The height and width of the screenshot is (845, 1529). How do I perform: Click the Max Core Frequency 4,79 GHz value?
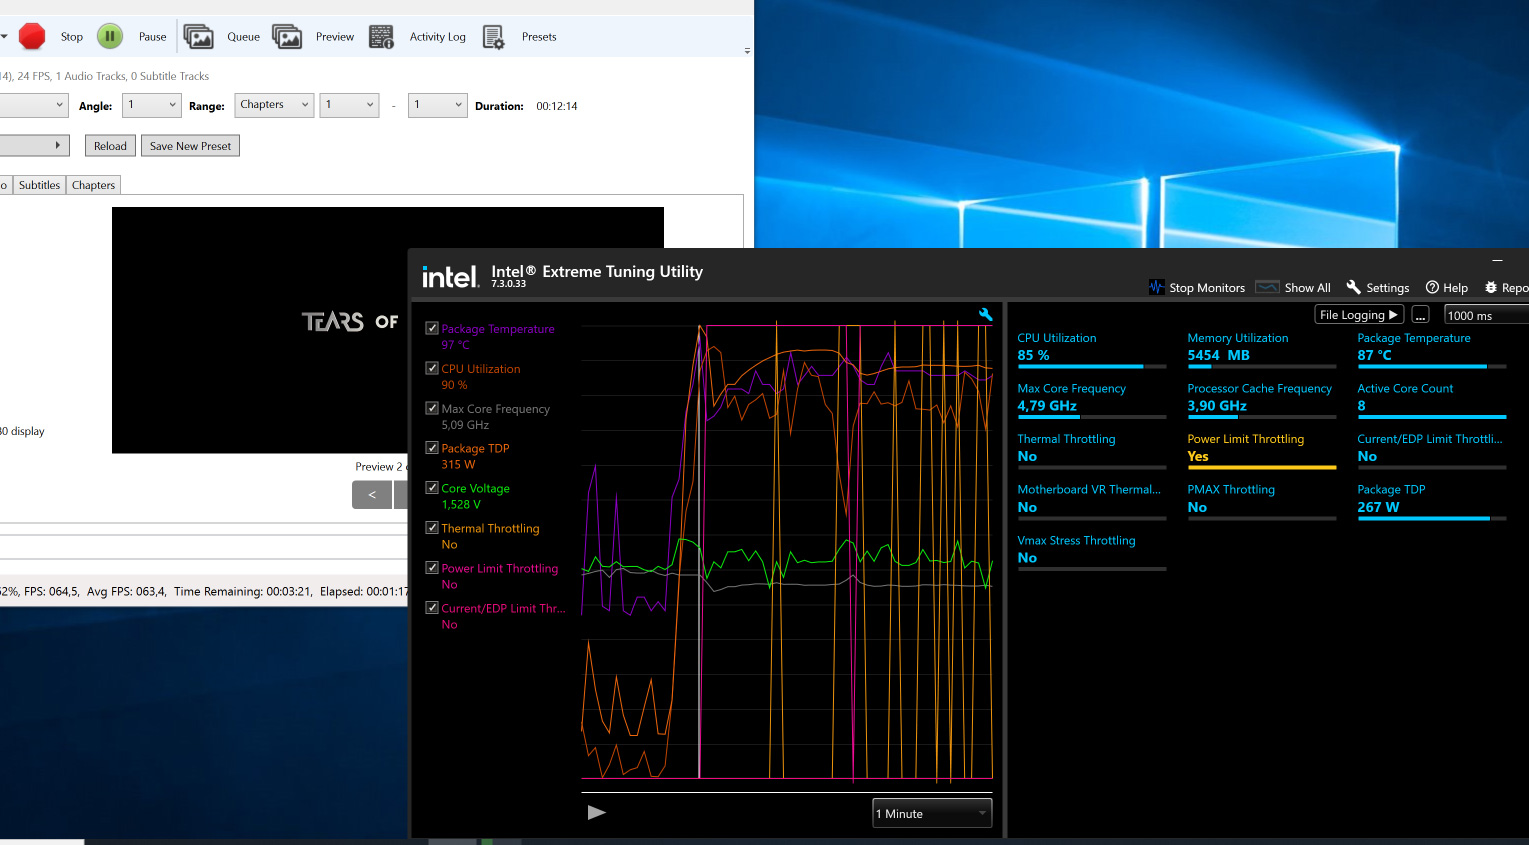pos(1047,406)
